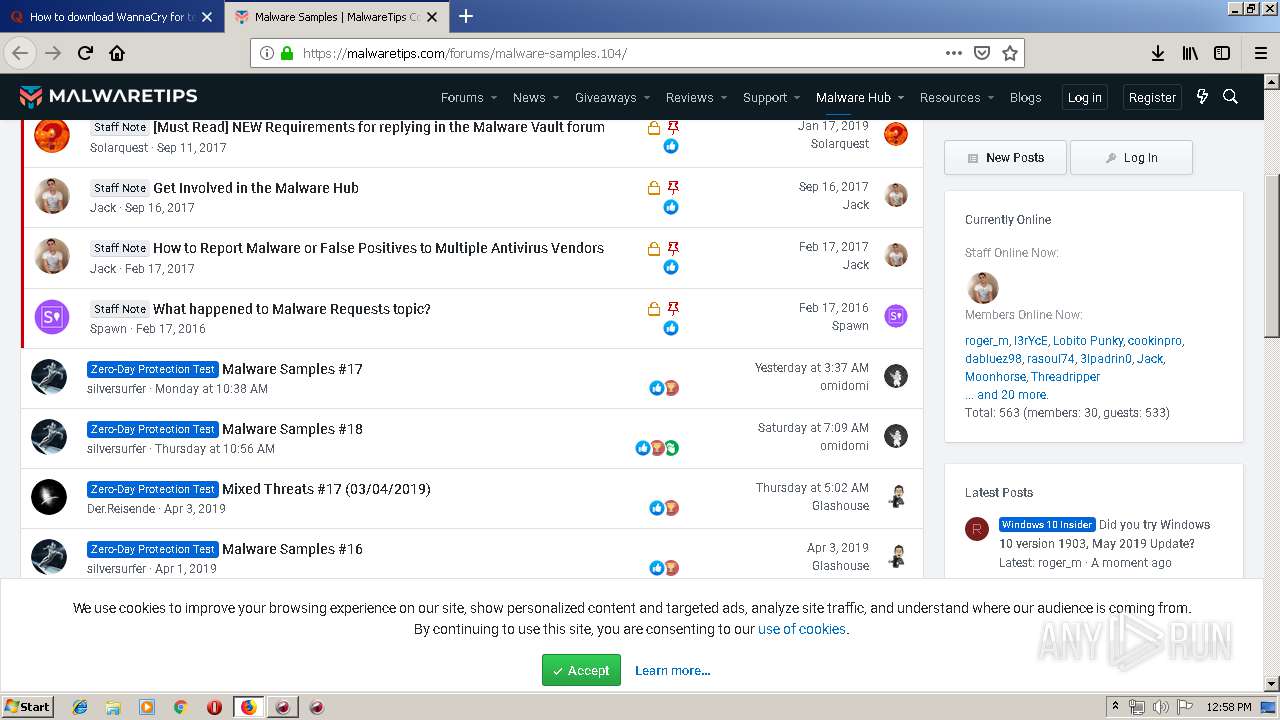Bookmark this page with the star
Screen dimensions: 1280x720
pos(1010,53)
